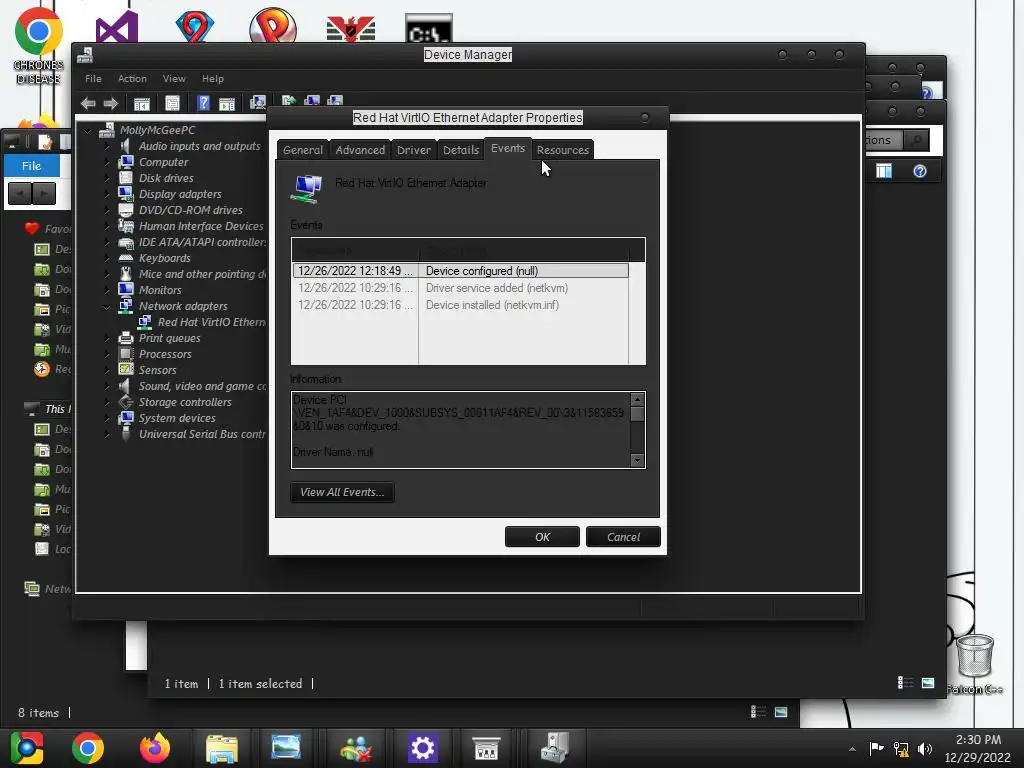Select the Device configured (null) event row

(x=460, y=271)
